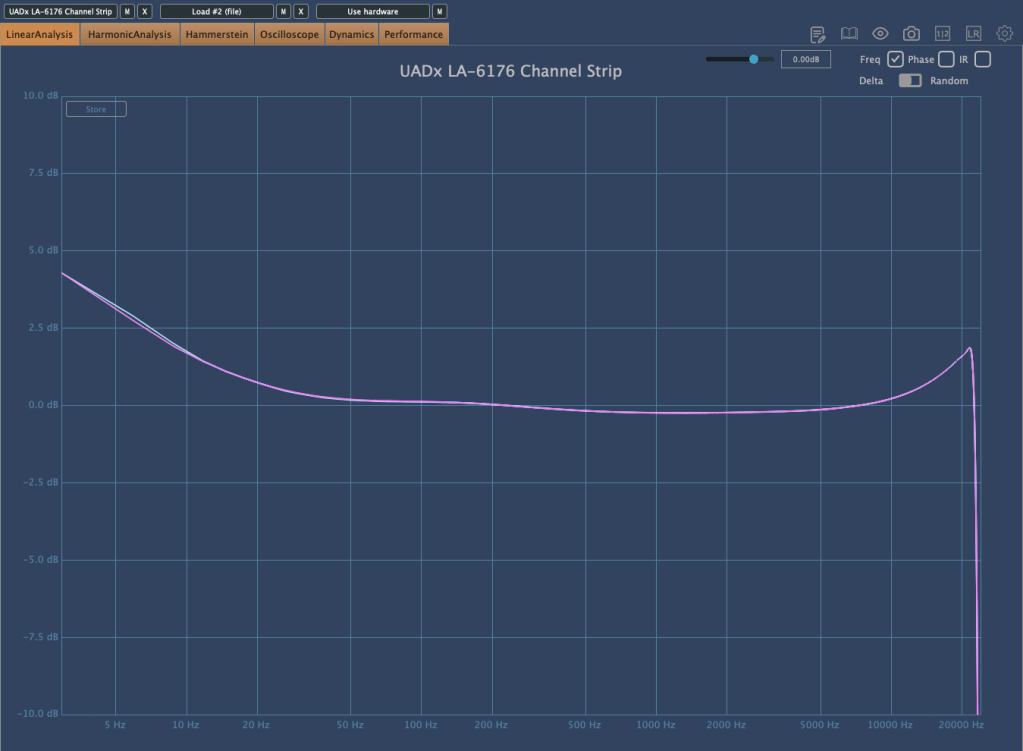Open the UADx LA-6176 Channel Strip selector
Viewport: 1023px width, 751px height.
point(60,12)
